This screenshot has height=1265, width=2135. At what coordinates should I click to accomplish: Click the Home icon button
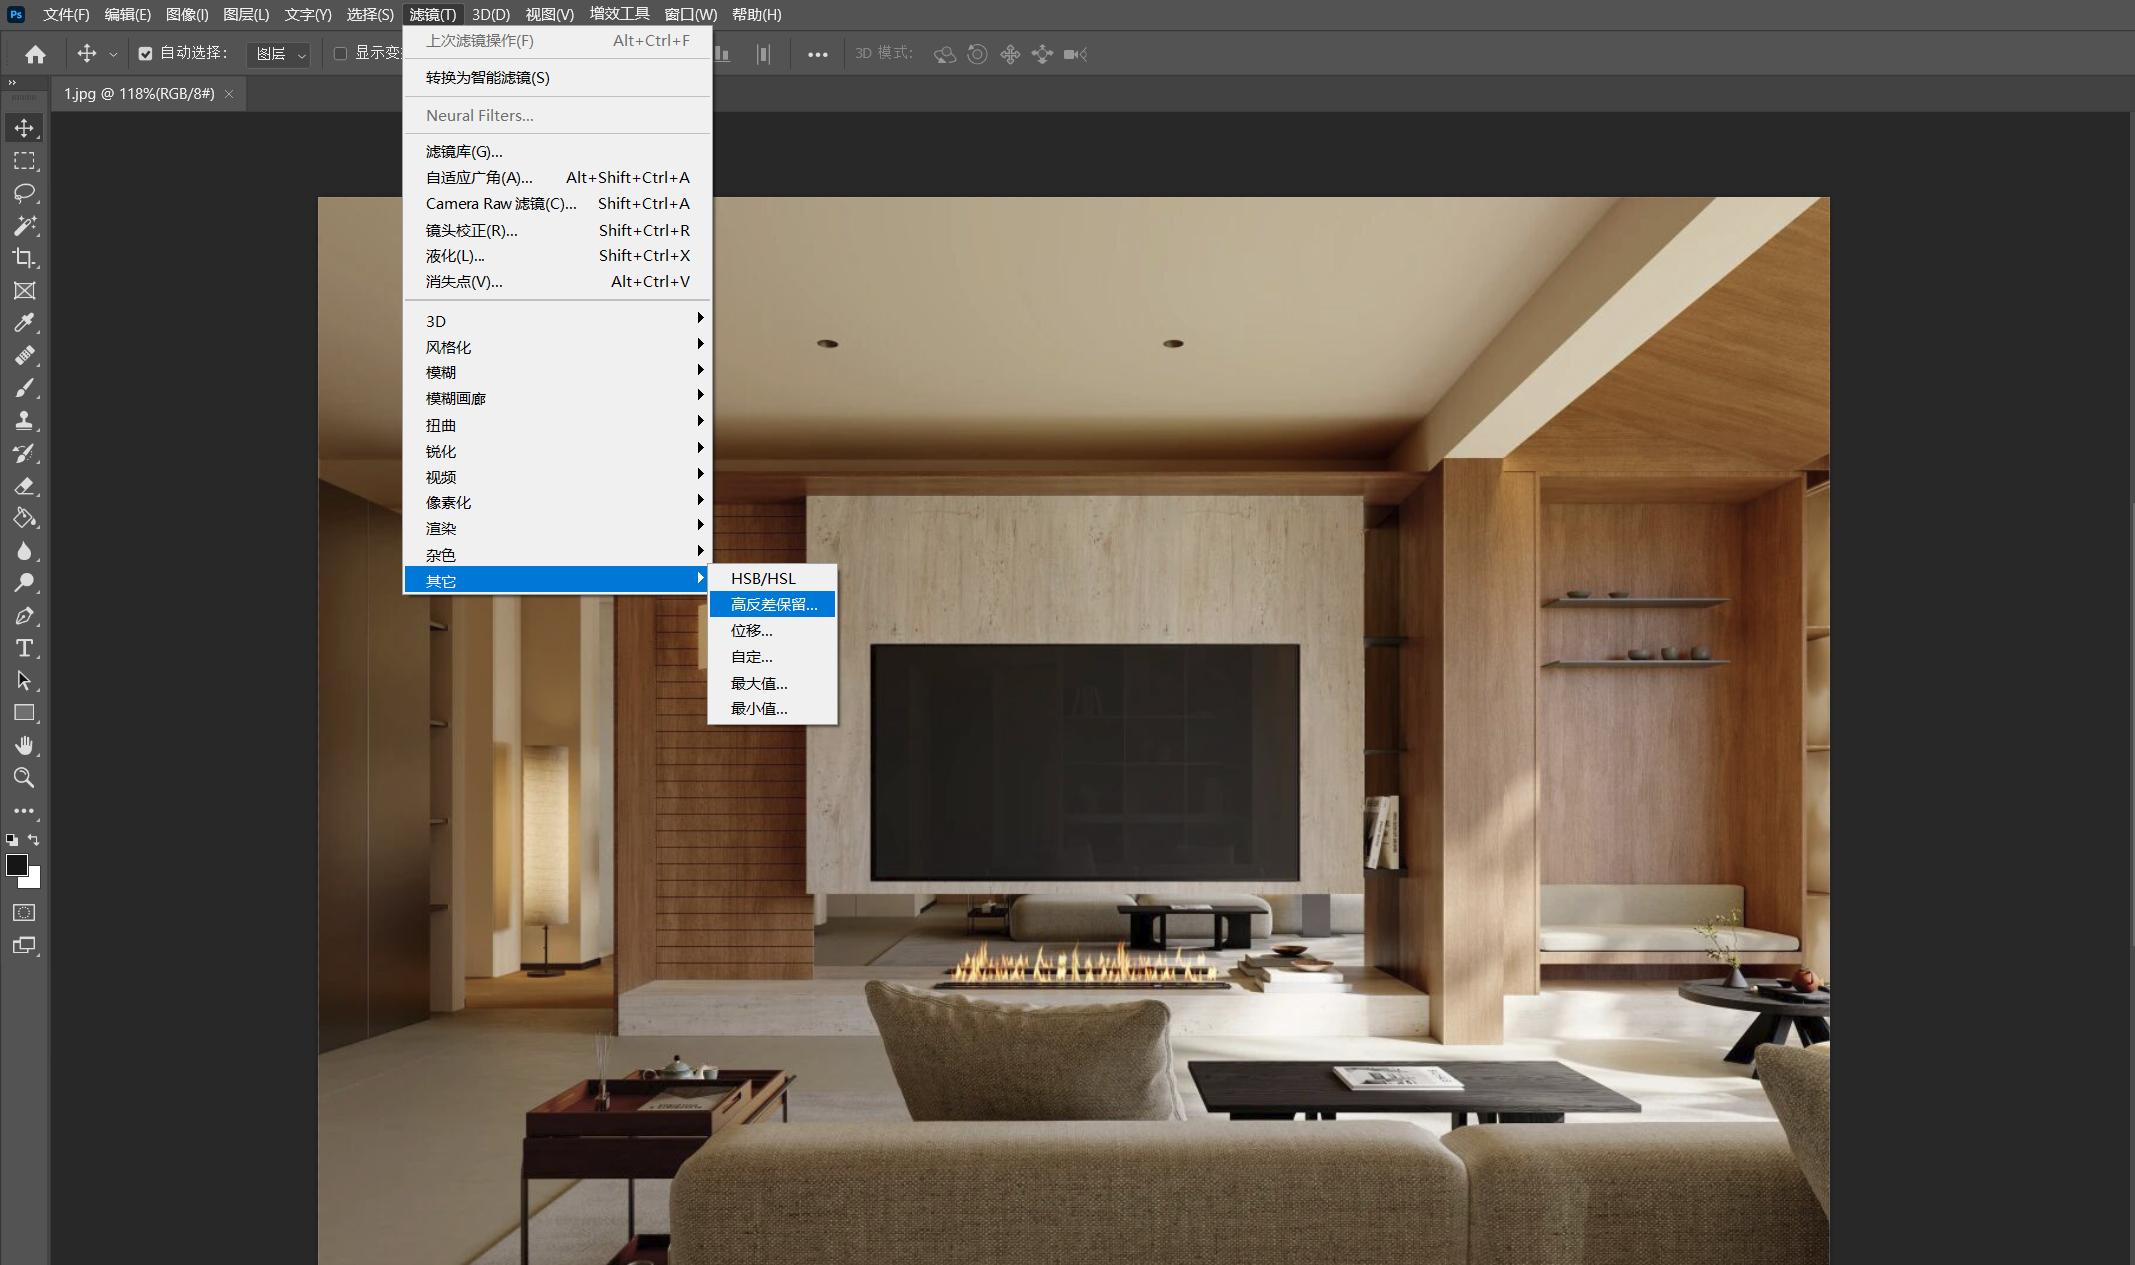click(35, 54)
